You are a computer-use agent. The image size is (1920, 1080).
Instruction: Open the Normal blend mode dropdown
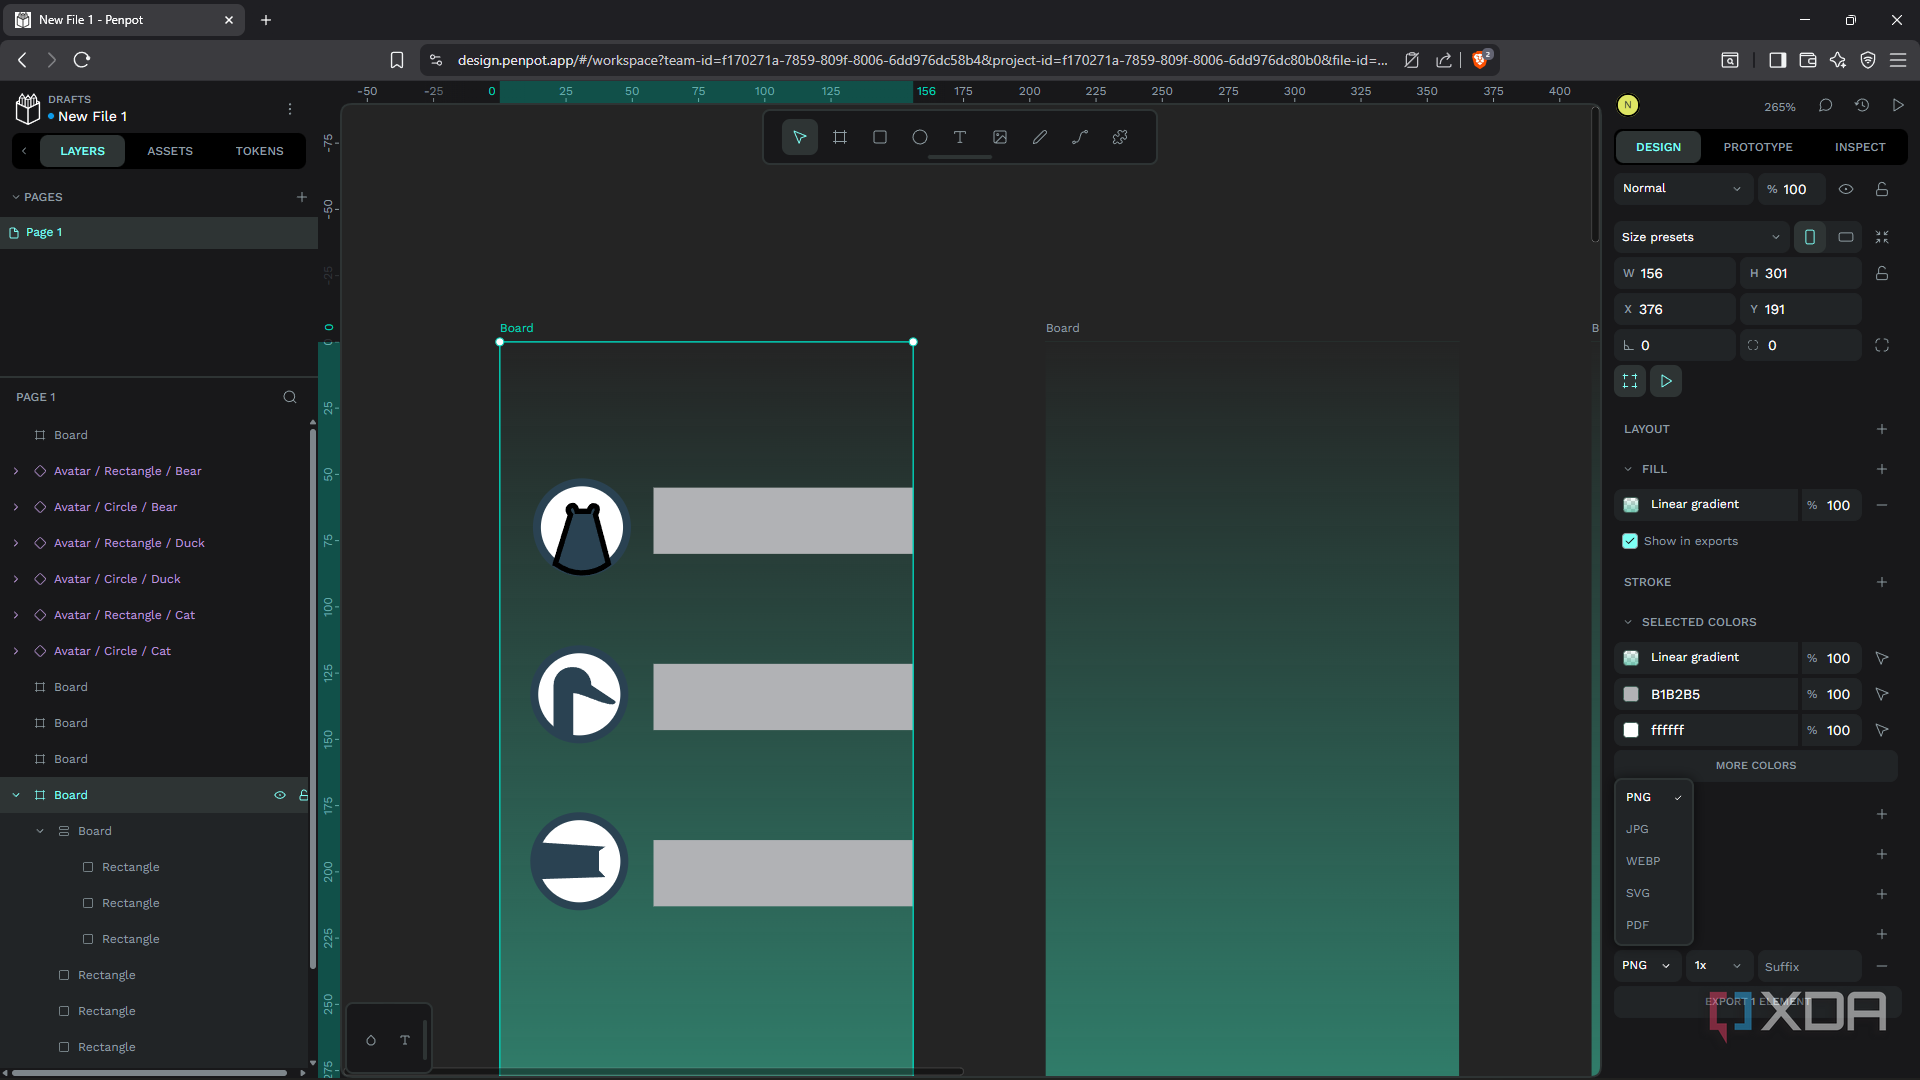[x=1683, y=188]
